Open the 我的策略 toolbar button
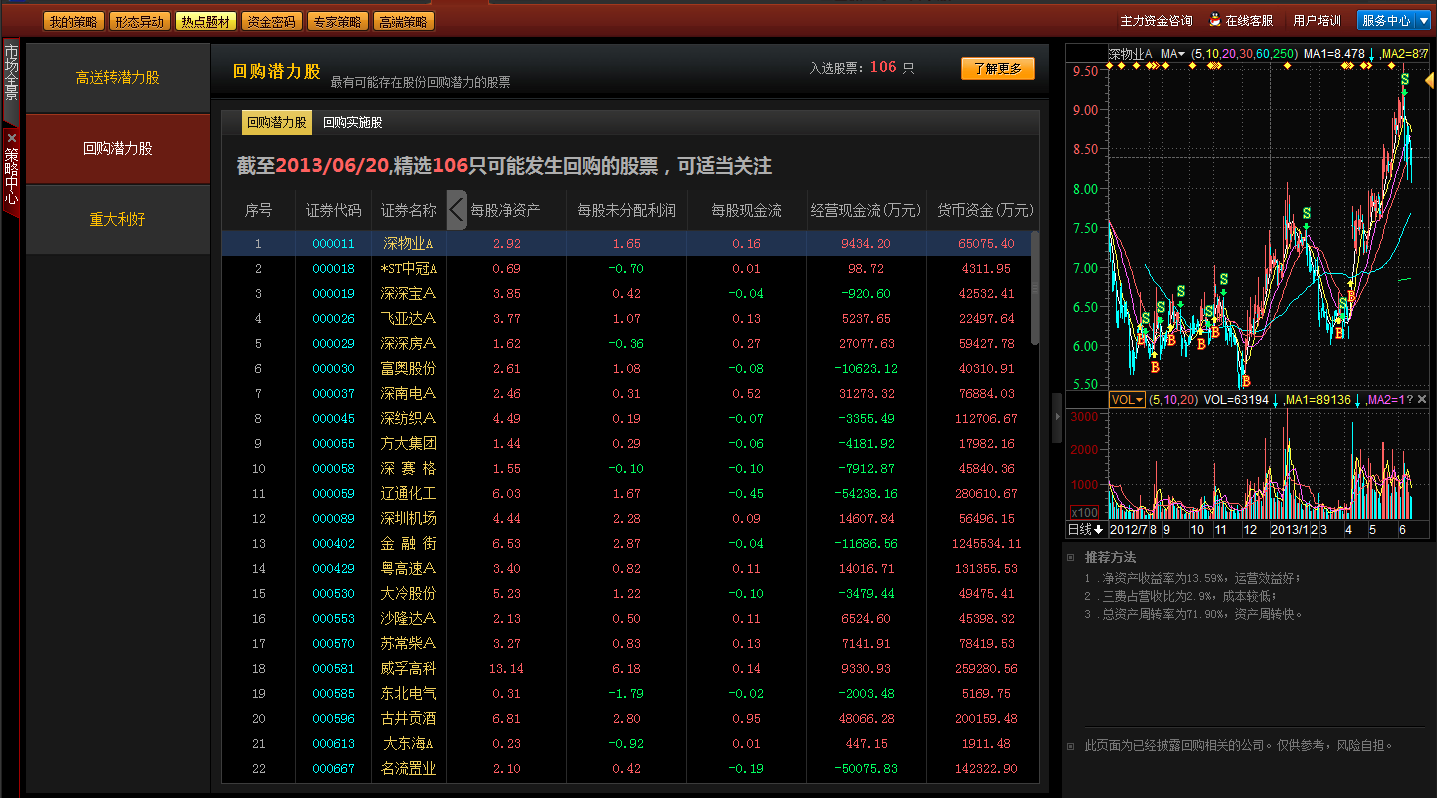The height and width of the screenshot is (798, 1437). point(73,21)
